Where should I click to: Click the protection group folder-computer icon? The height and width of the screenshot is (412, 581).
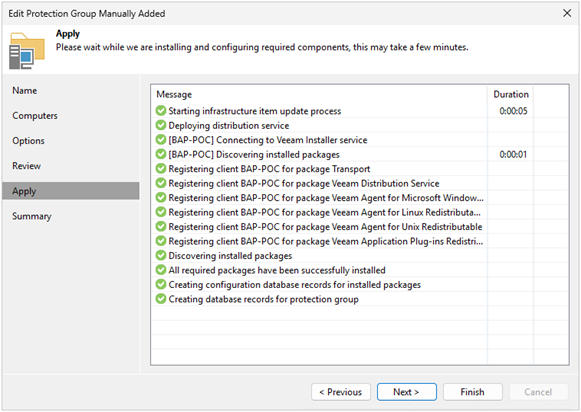tap(27, 51)
